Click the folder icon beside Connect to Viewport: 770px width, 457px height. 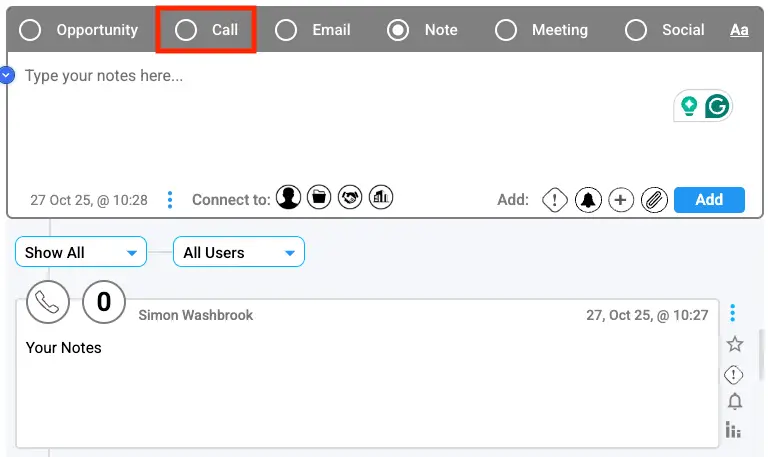[319, 198]
